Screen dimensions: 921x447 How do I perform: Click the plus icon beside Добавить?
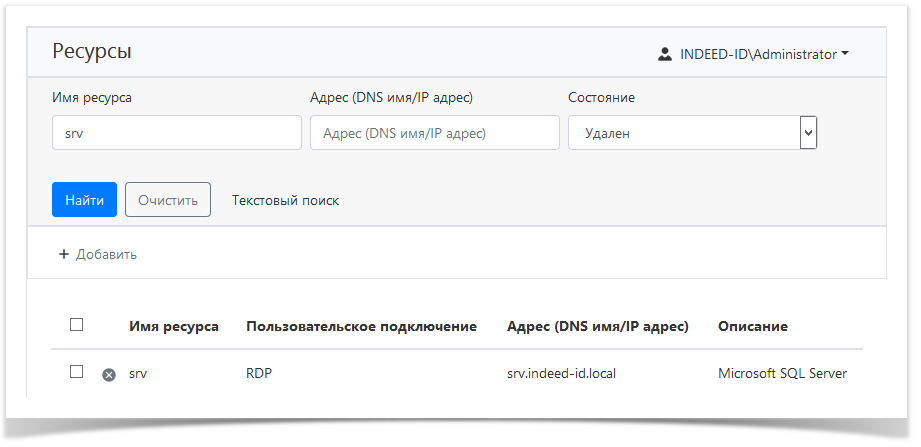(64, 254)
